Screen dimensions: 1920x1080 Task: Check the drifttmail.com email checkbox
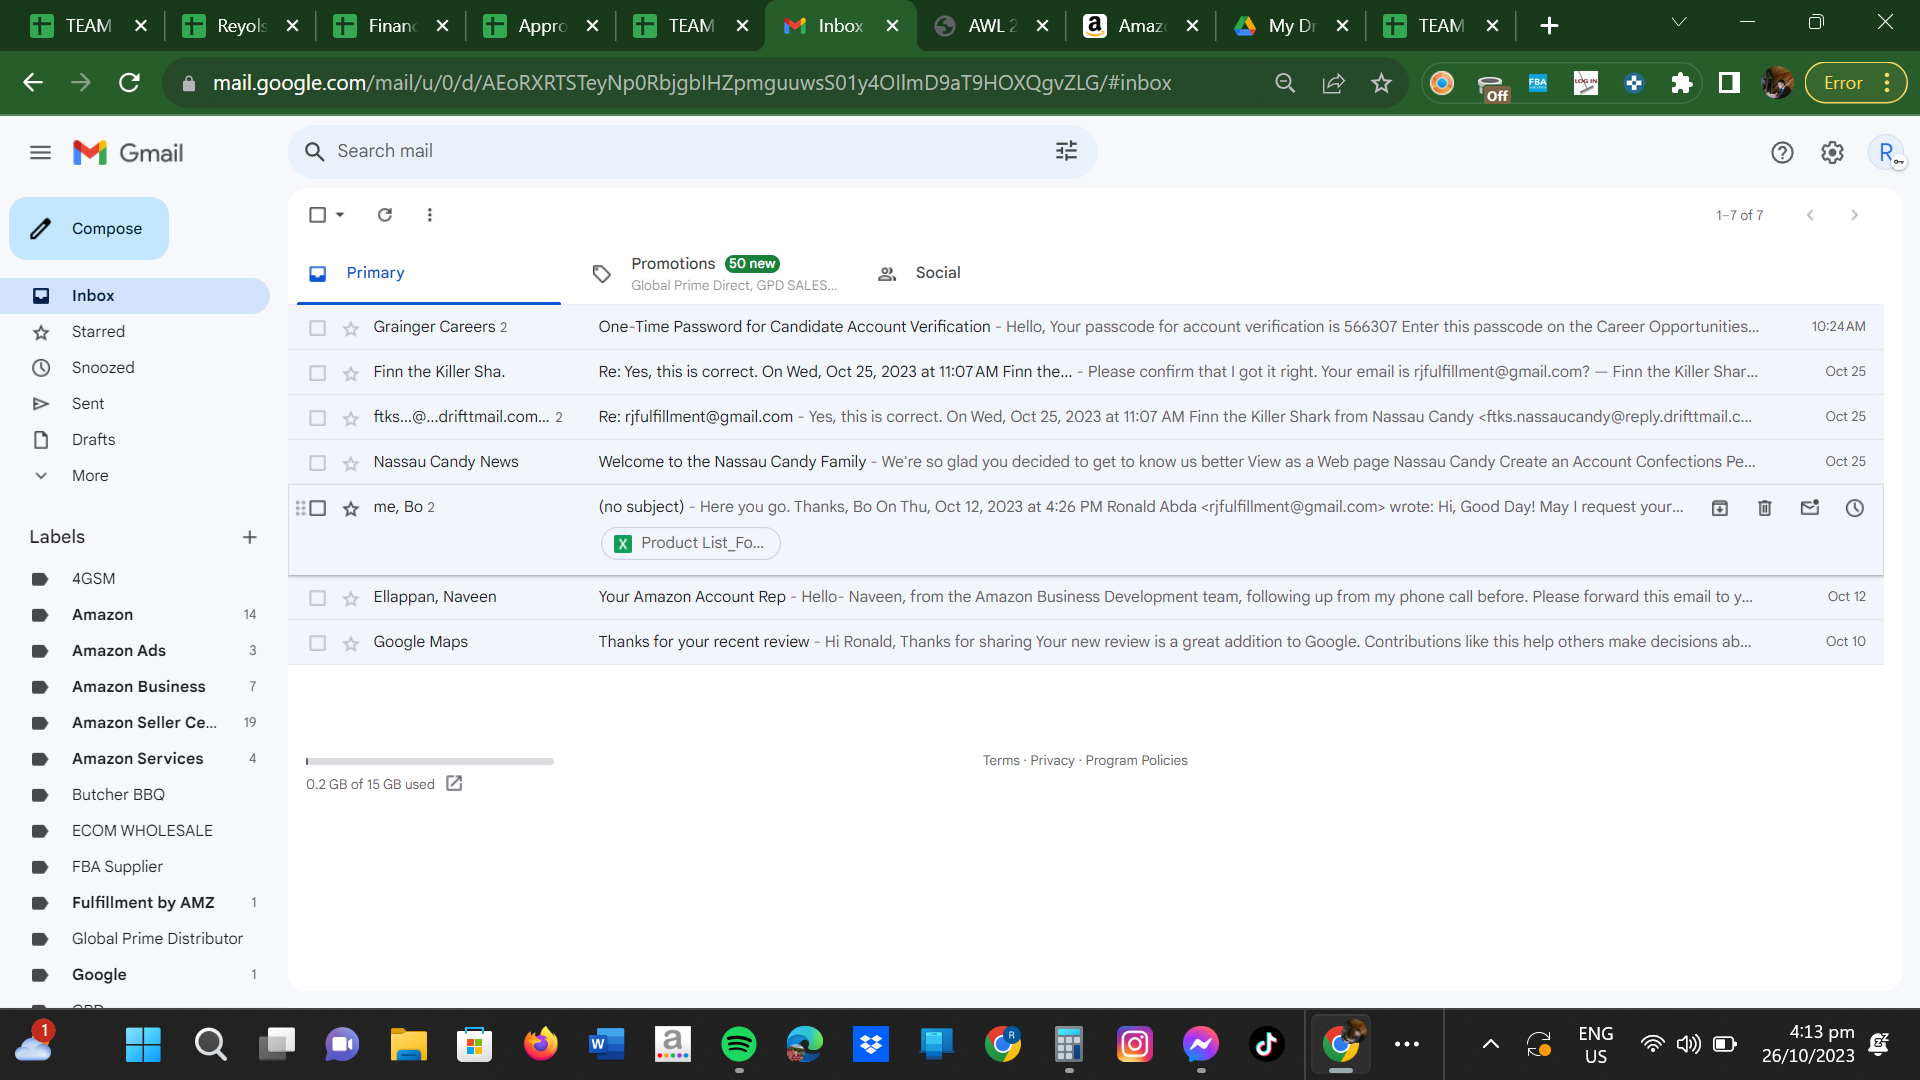pos(318,418)
